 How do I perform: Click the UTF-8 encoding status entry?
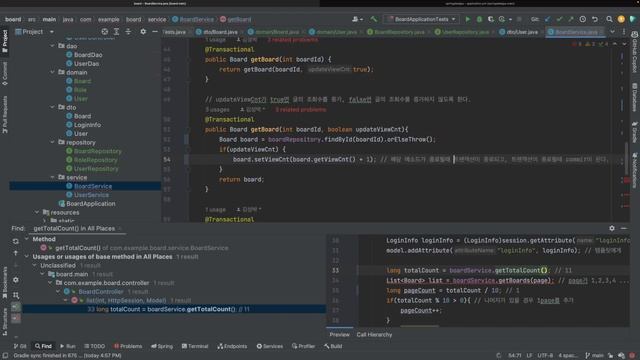(545, 356)
